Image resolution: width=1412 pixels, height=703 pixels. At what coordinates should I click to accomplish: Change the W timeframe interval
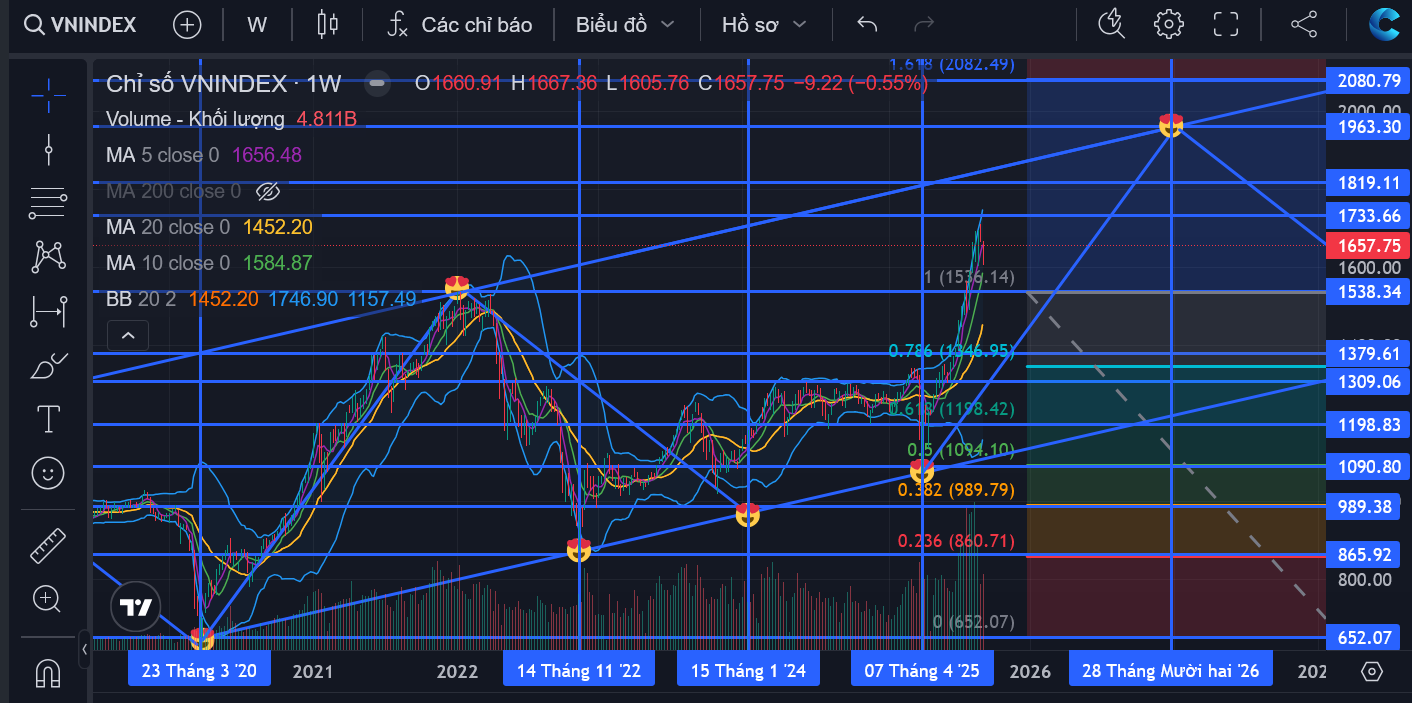point(257,25)
